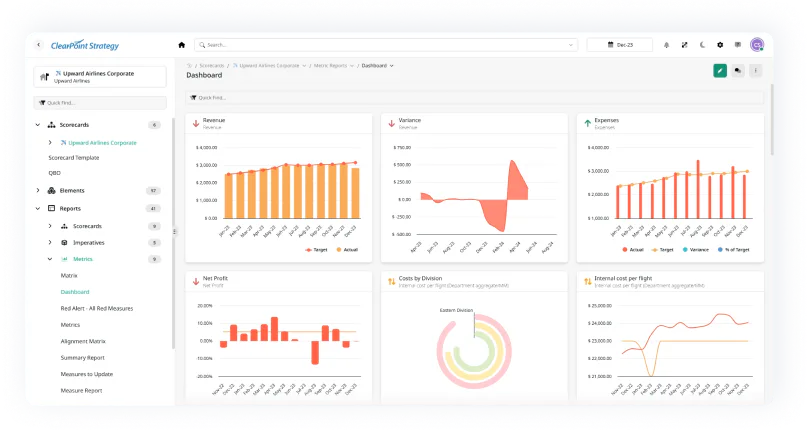Open the Measure Report item

coord(82,391)
